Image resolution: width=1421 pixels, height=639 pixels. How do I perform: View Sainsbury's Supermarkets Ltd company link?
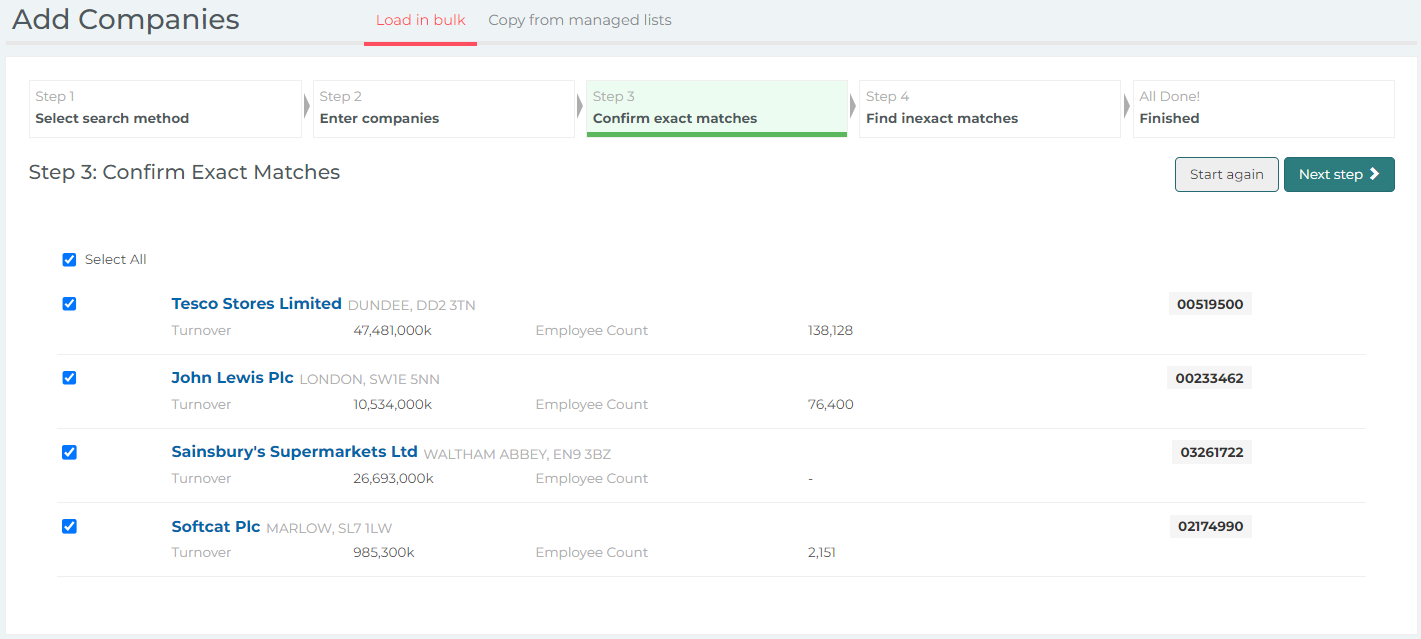pos(294,452)
